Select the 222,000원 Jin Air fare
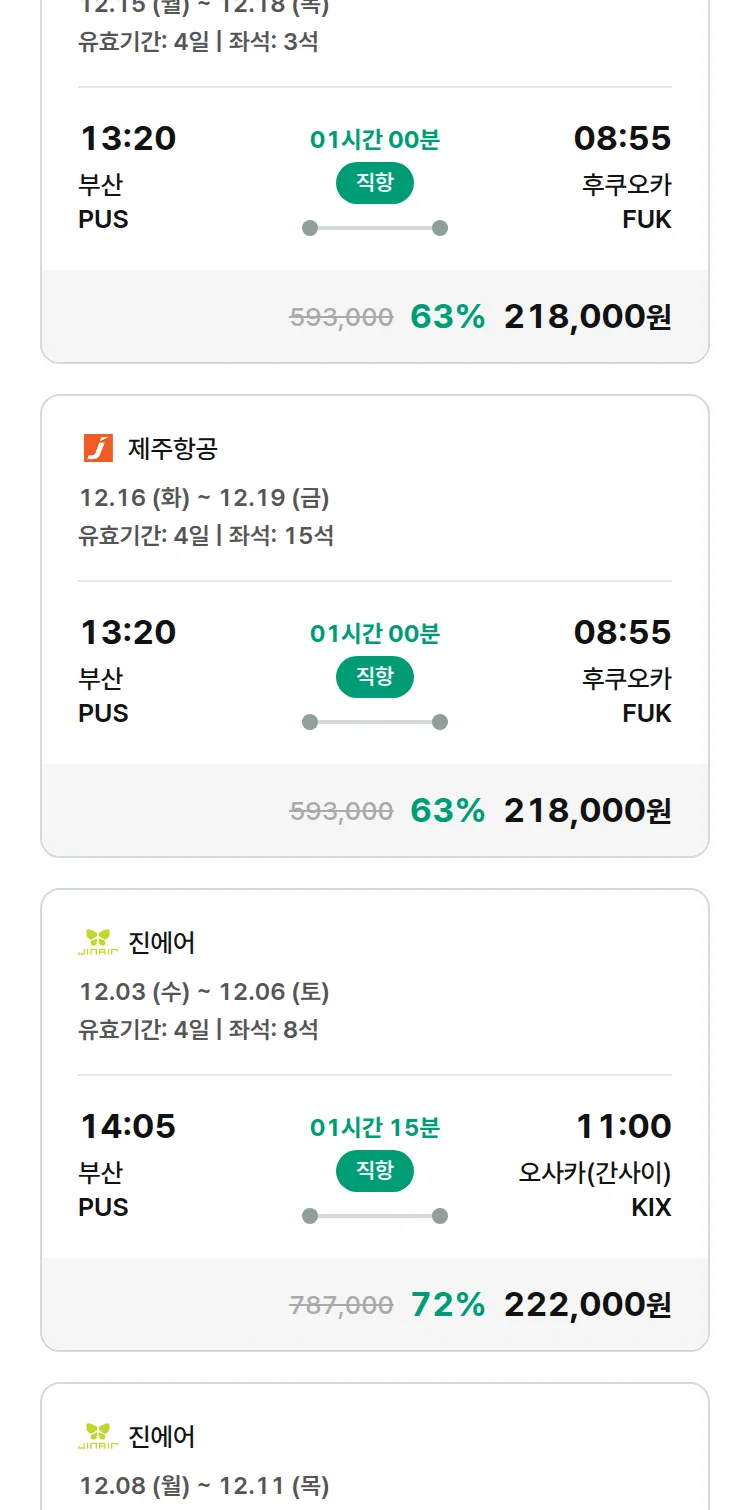Image resolution: width=750 pixels, height=1510 pixels. click(x=587, y=1304)
